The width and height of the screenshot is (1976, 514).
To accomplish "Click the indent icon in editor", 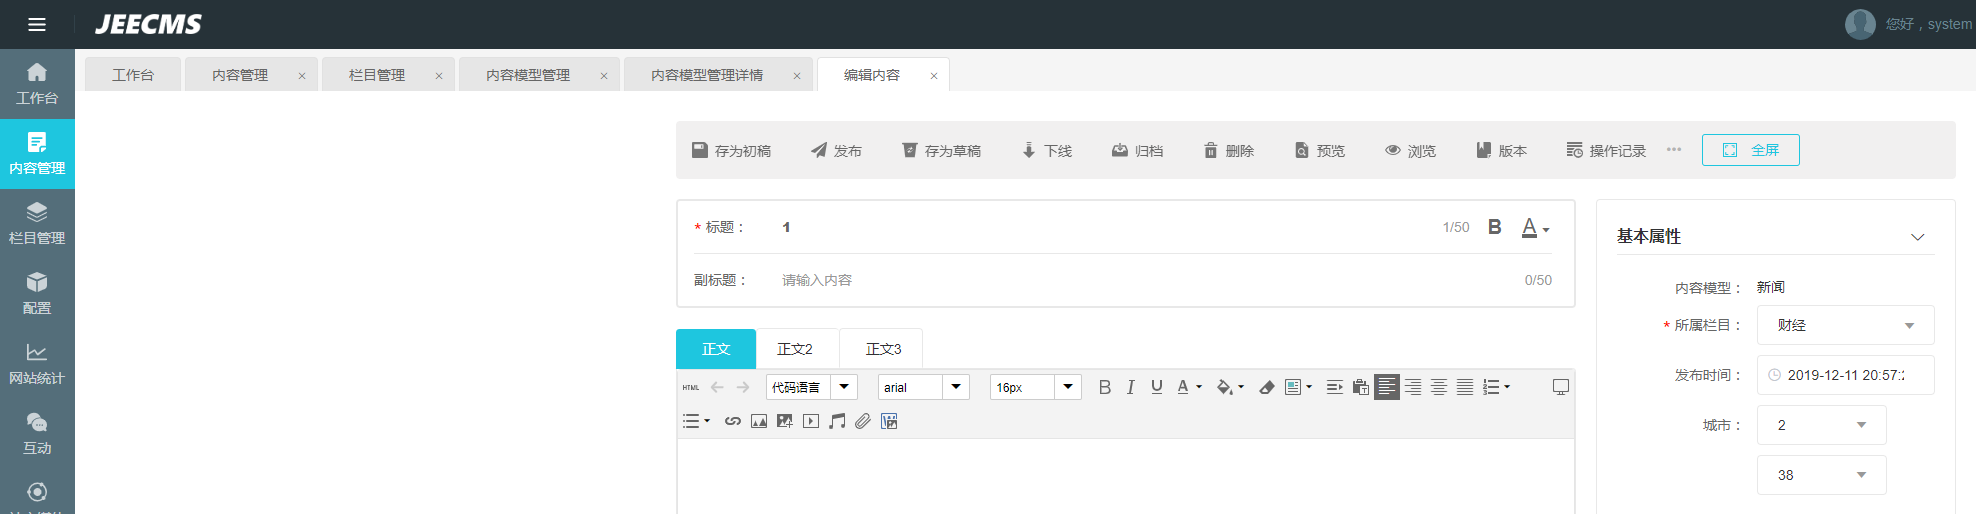I will [1335, 387].
